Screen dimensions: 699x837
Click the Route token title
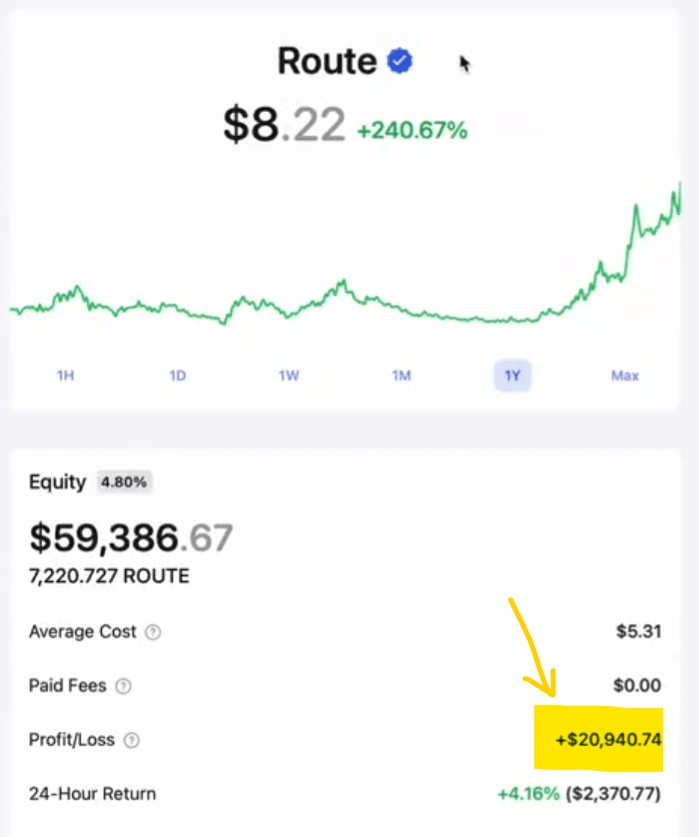pos(326,62)
